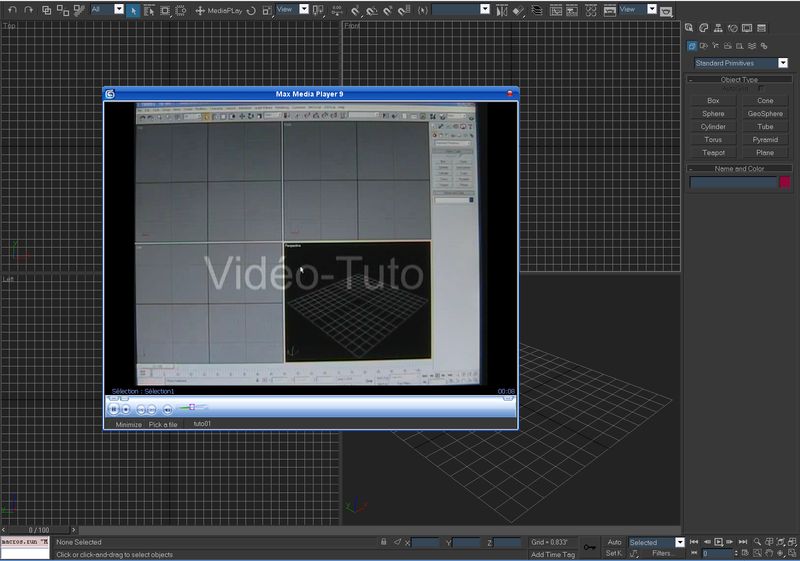Switch to the Display command panel tab
The image size is (800, 561).
click(747, 28)
